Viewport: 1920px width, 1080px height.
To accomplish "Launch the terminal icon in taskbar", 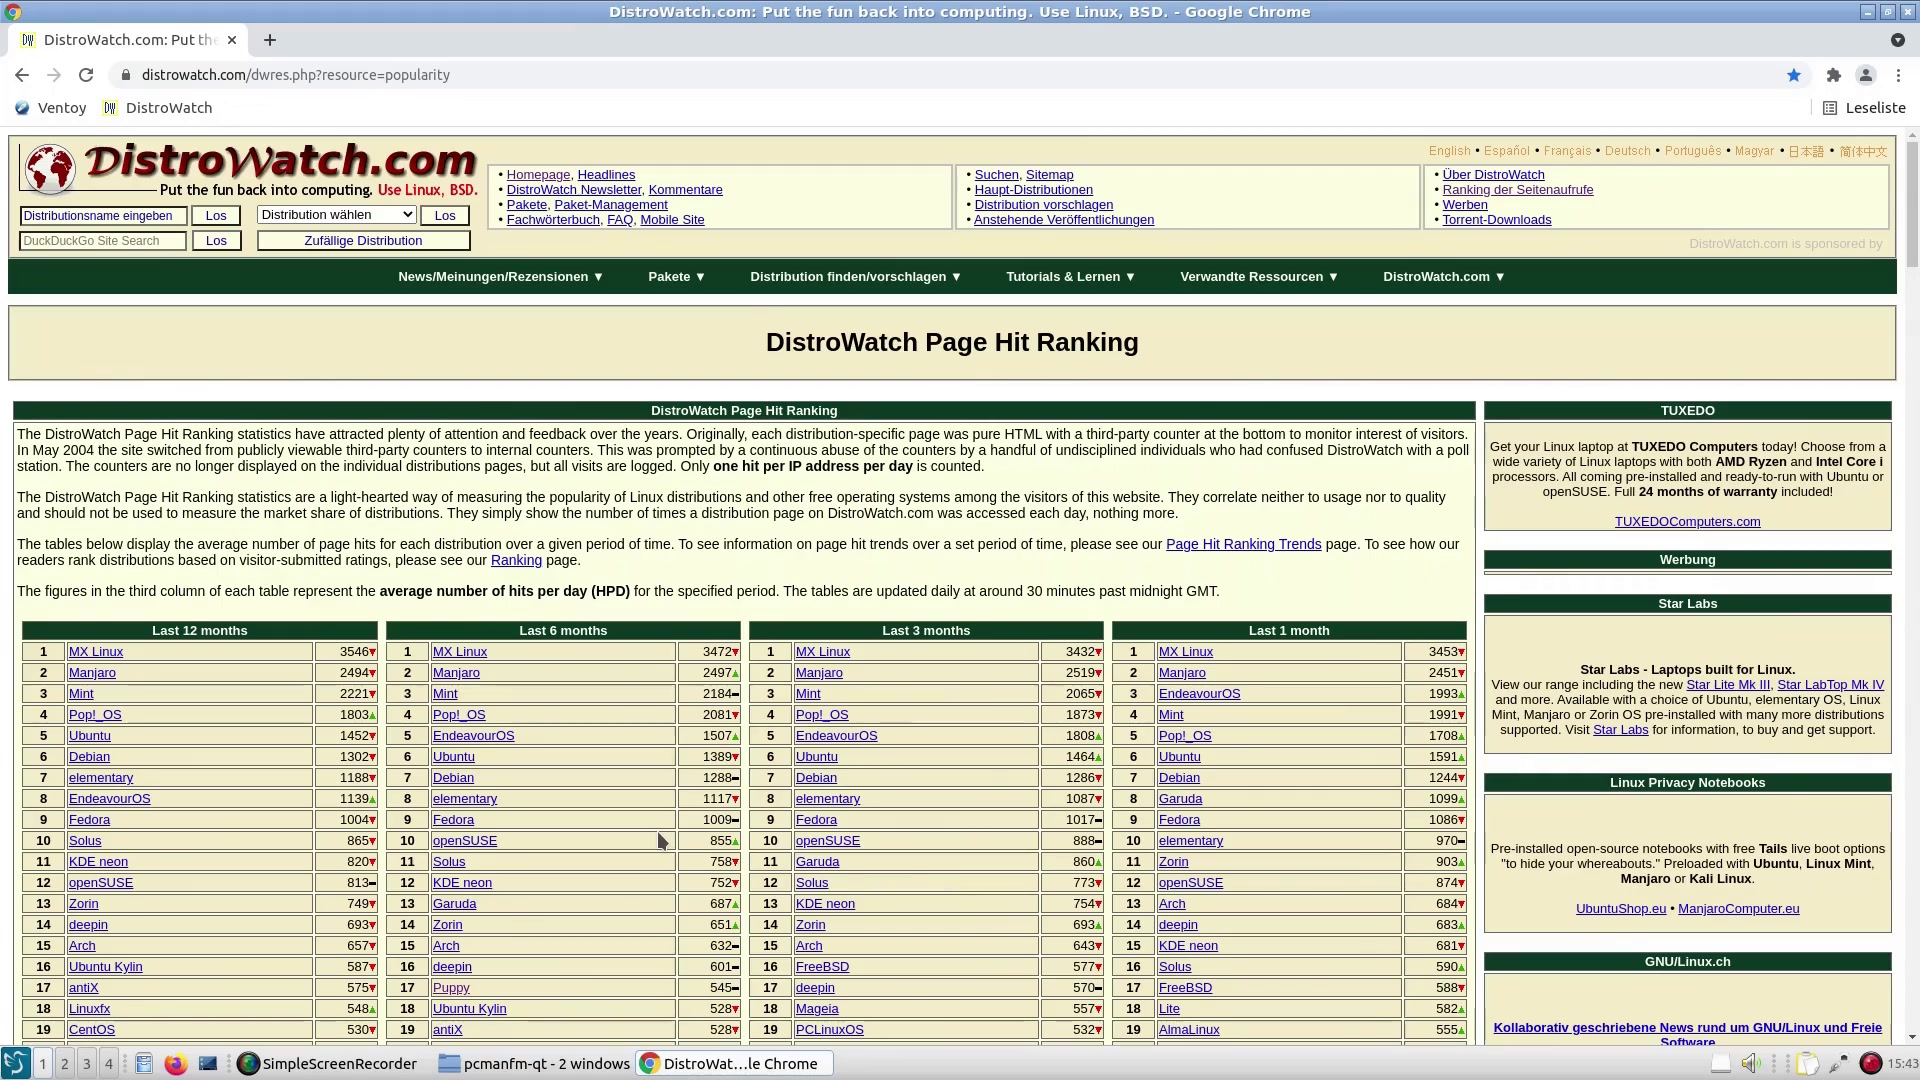I will coord(207,1064).
